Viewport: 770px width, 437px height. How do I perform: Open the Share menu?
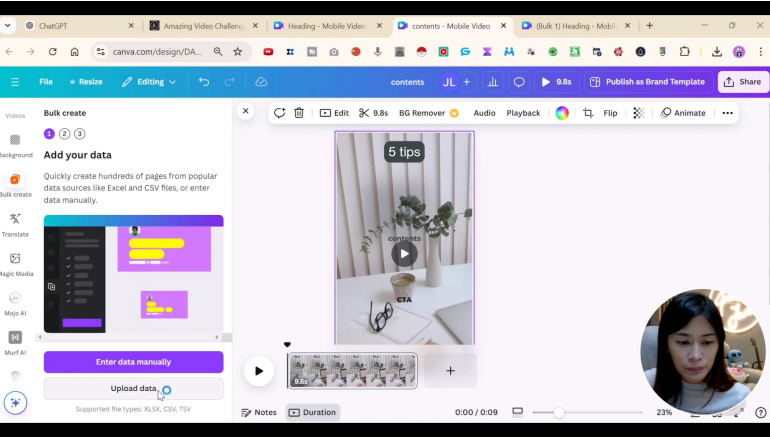coord(743,82)
